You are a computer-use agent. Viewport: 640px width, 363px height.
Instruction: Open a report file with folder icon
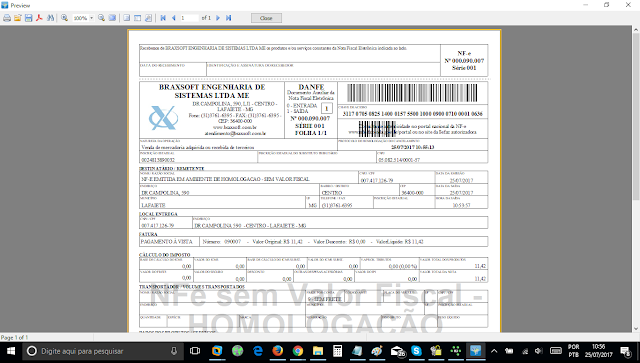pos(18,18)
